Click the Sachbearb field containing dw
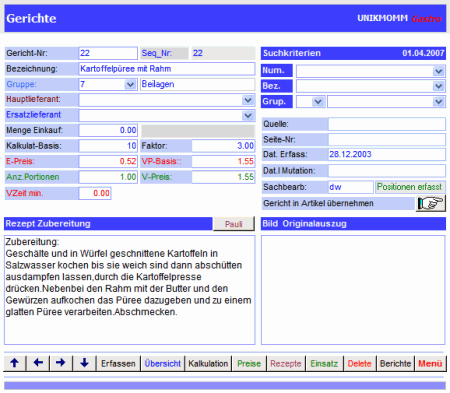The height and width of the screenshot is (393, 450). (351, 187)
